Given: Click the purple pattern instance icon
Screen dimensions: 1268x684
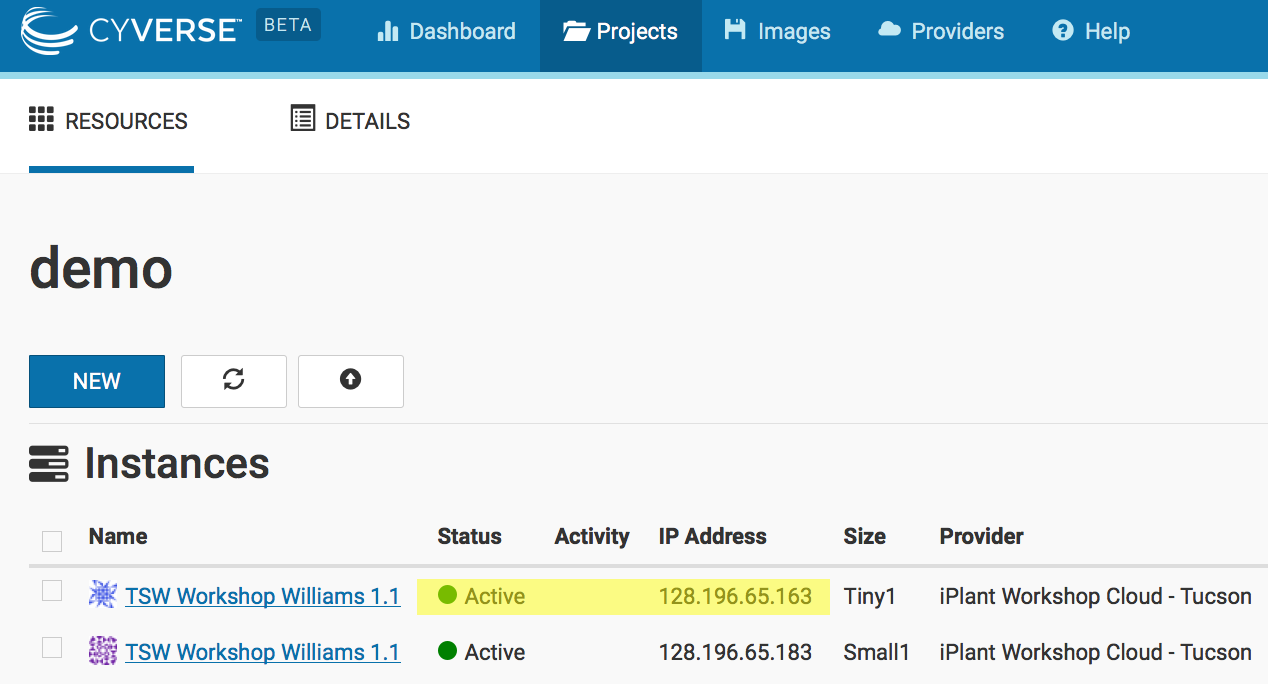Looking at the screenshot, I should (103, 651).
